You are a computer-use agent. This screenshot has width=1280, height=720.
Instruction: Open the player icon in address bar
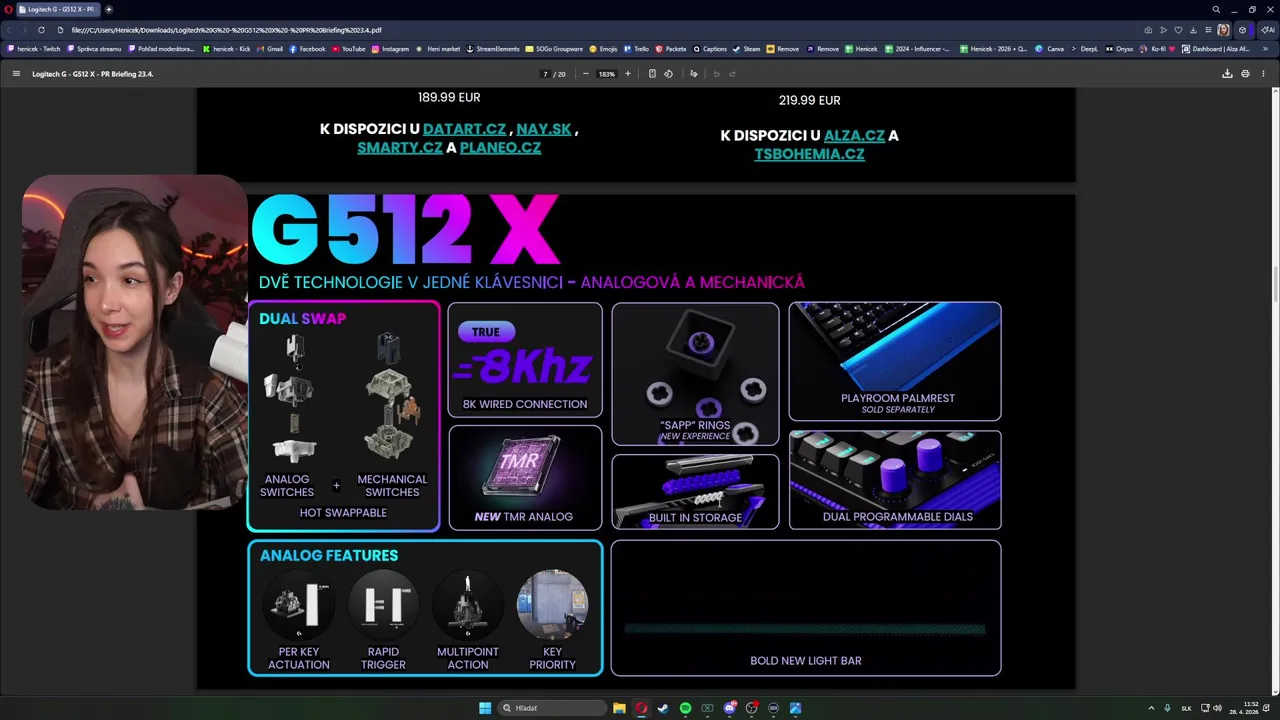click(1163, 30)
